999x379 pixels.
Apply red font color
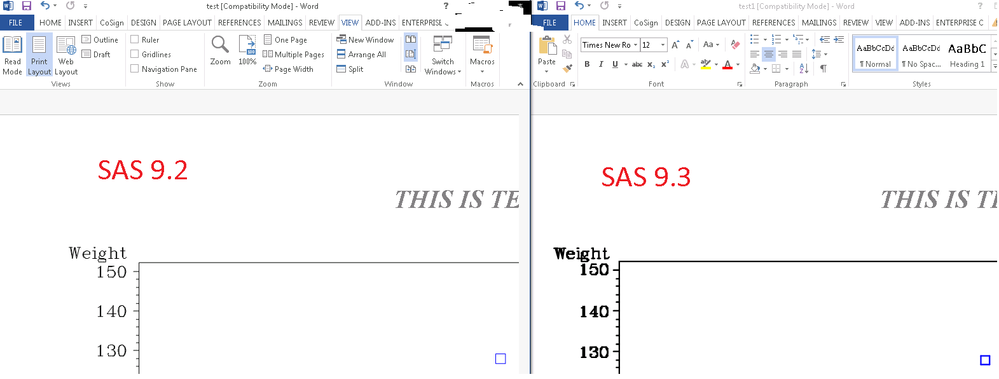point(727,64)
